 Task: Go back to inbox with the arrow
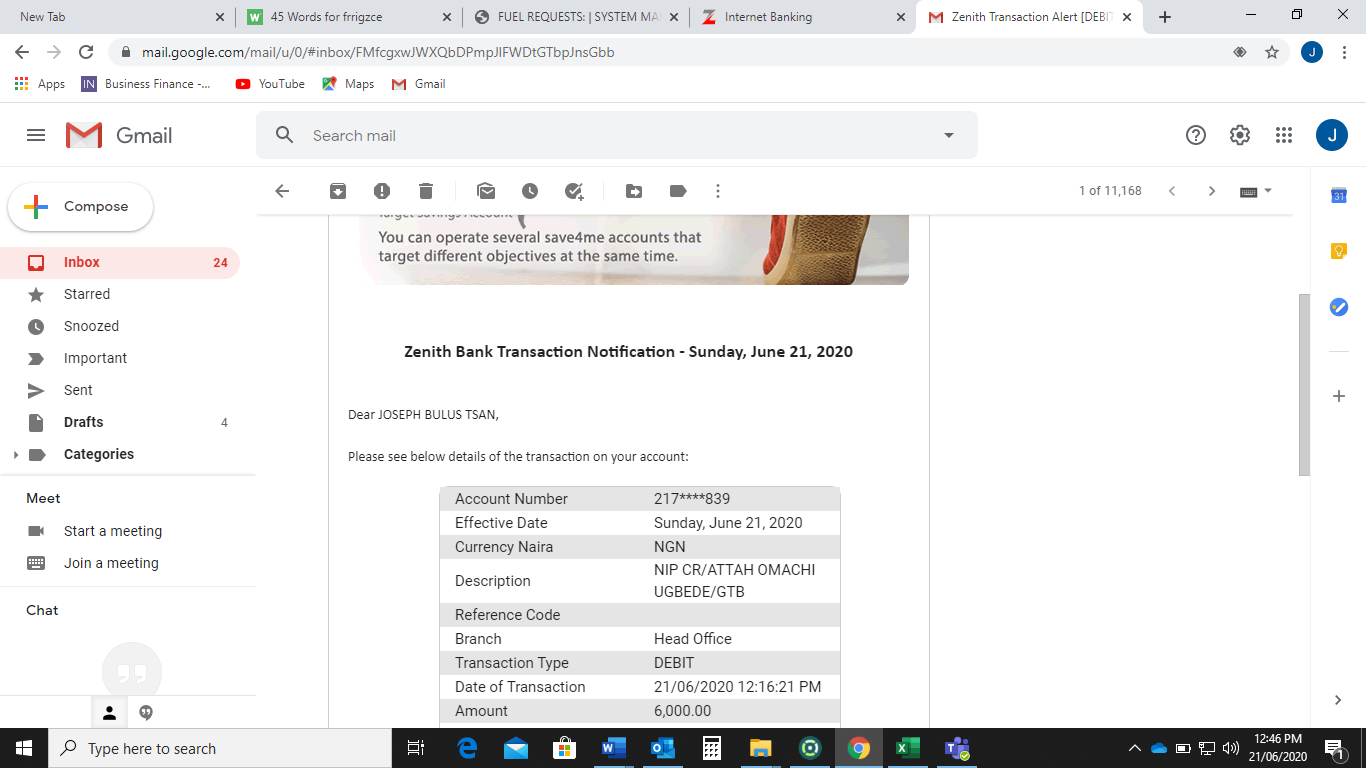pyautogui.click(x=282, y=191)
